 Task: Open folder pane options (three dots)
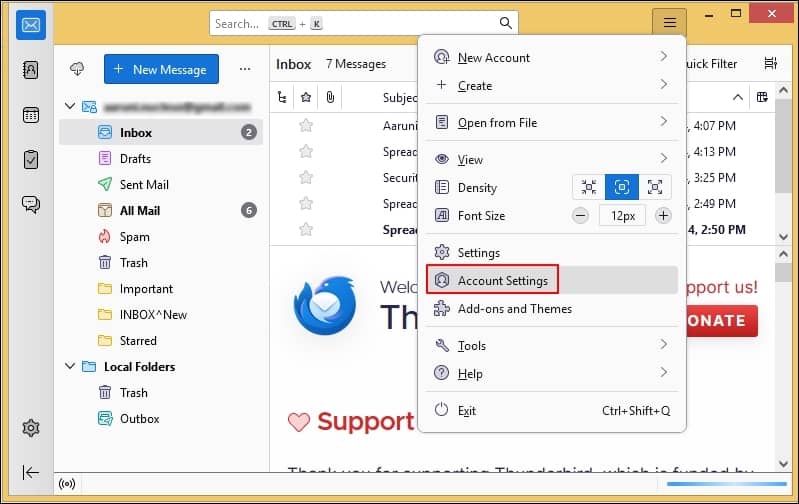click(245, 69)
